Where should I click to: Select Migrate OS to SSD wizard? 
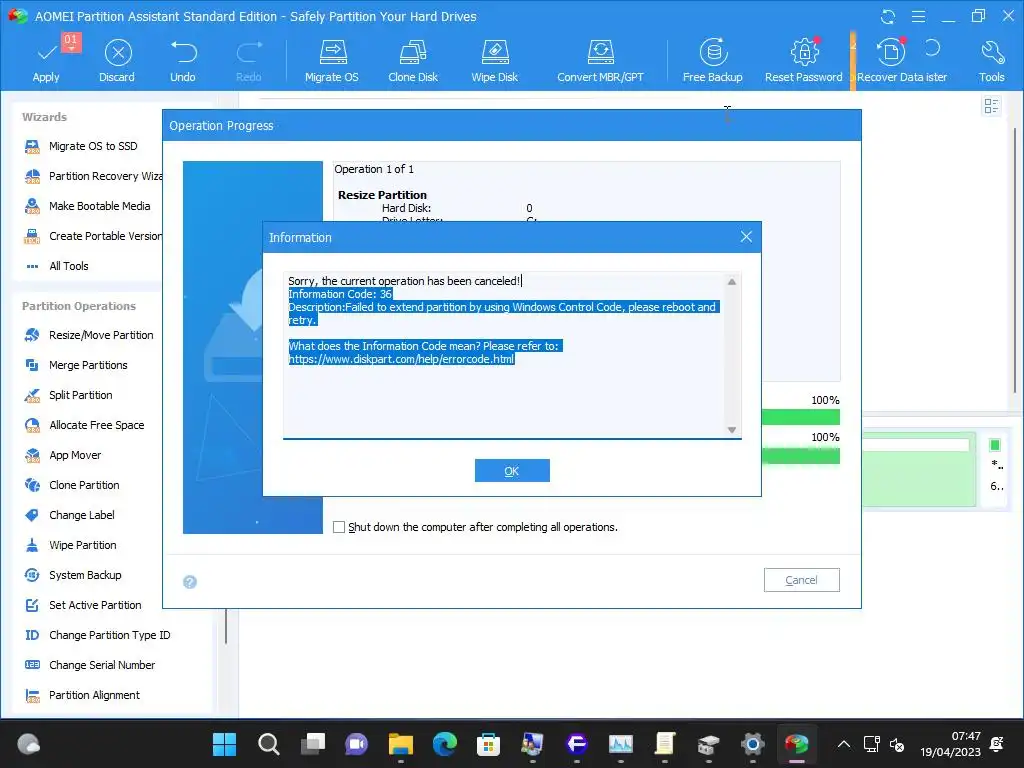[x=93, y=146]
